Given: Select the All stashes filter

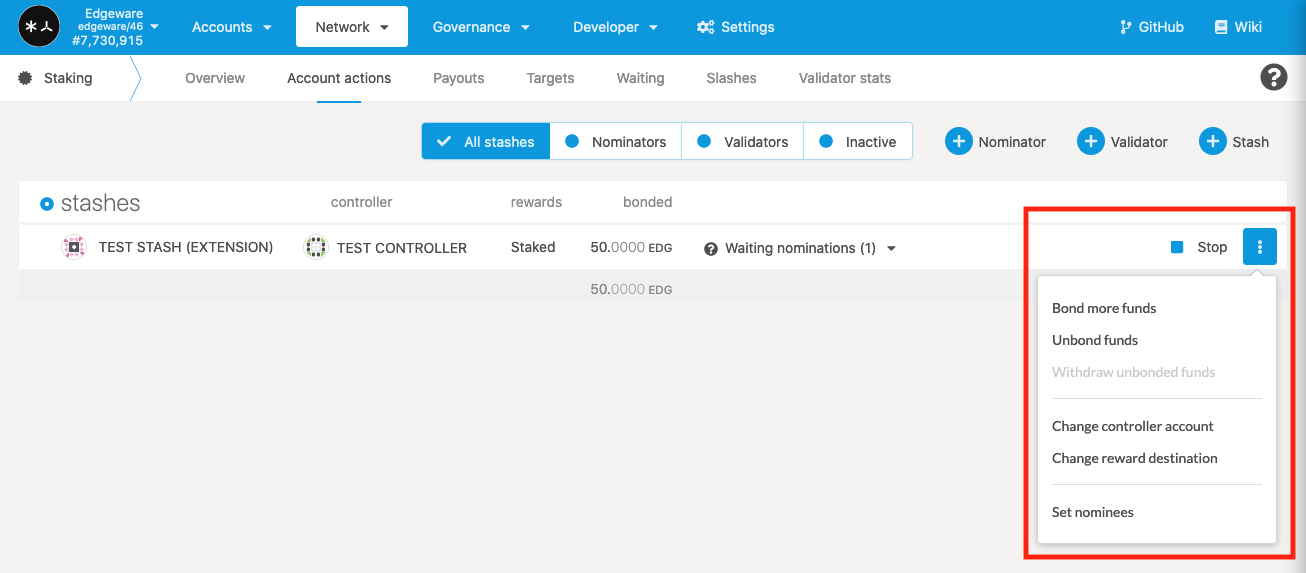Looking at the screenshot, I should (486, 142).
